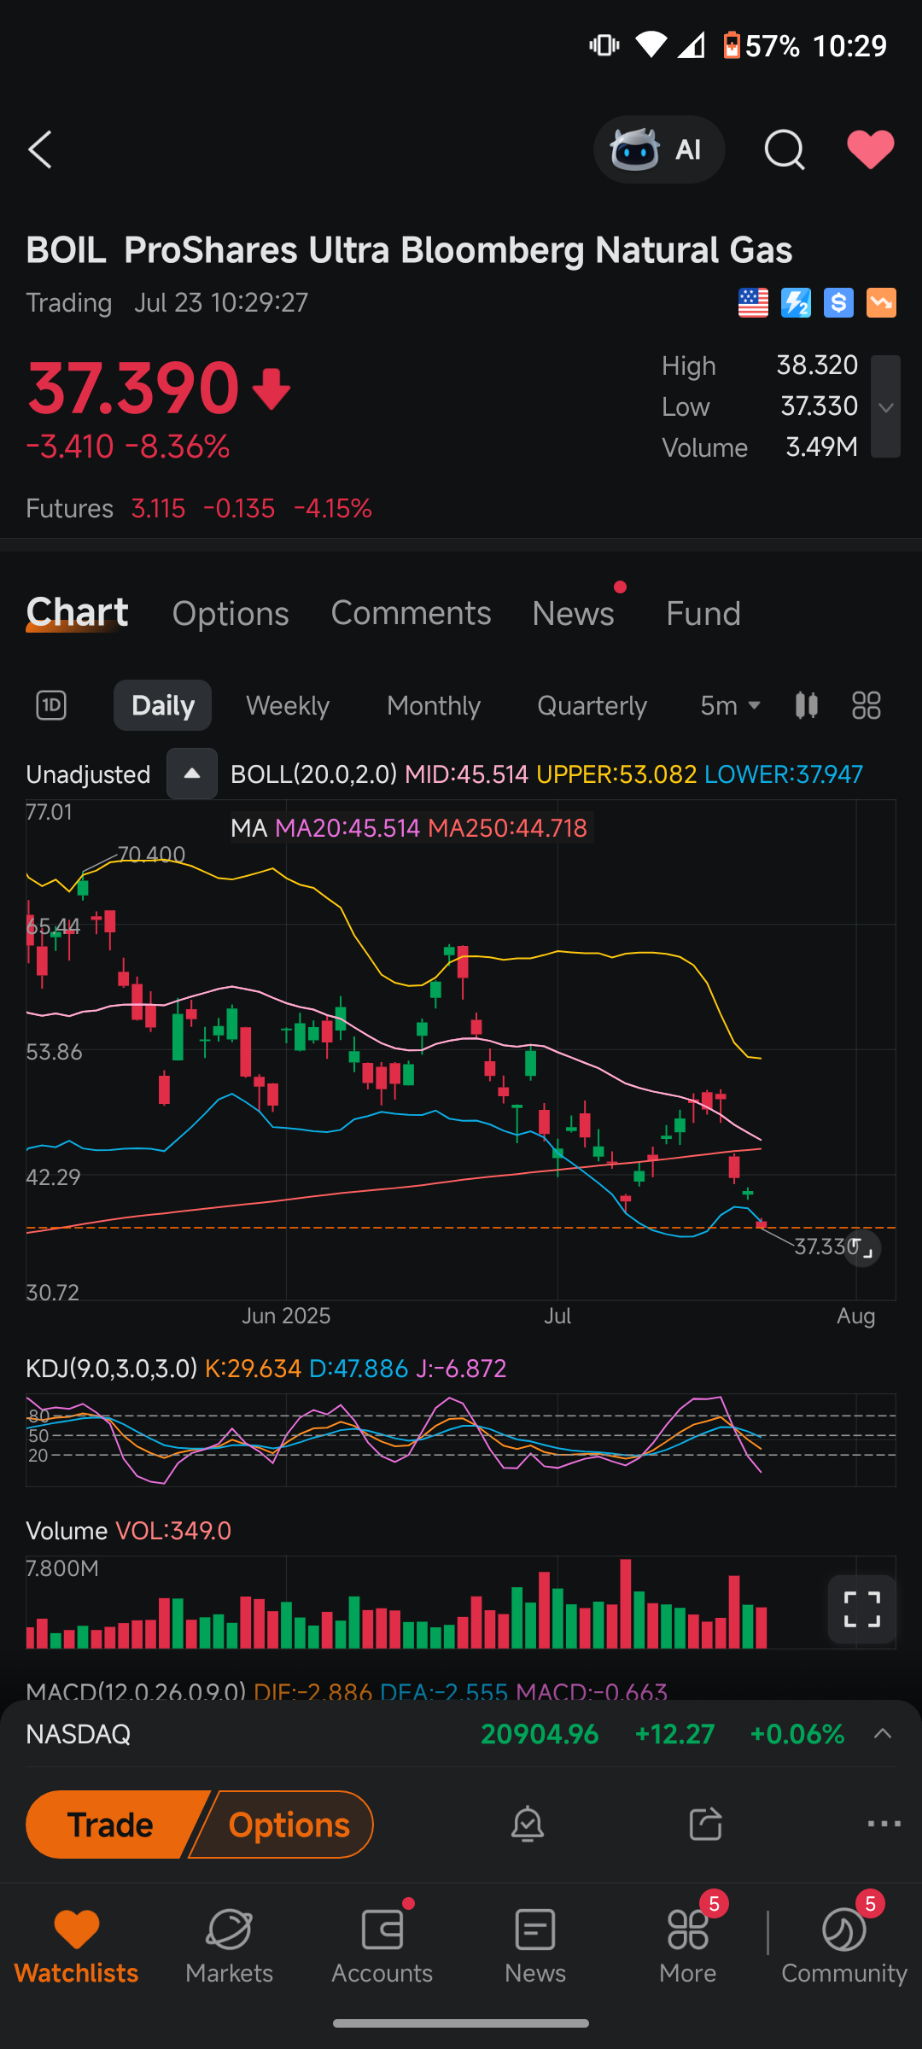This screenshot has width=922, height=2049.
Task: Tap the vibrate mode status icon
Action: [604, 45]
